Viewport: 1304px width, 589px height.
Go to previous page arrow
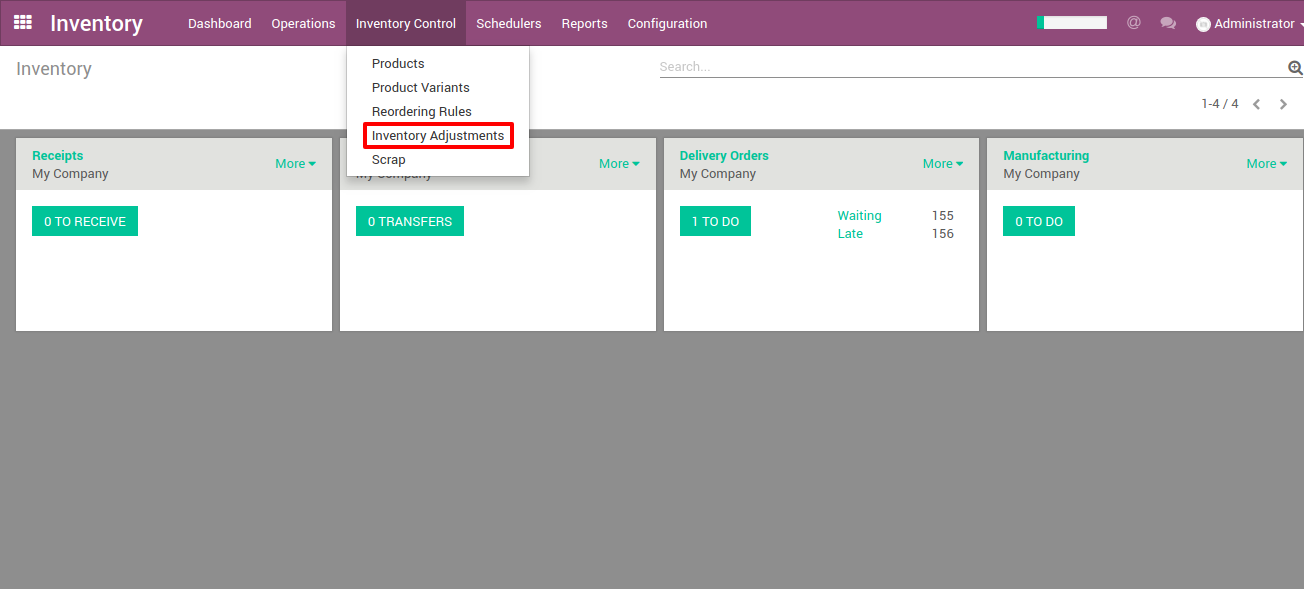(1257, 104)
